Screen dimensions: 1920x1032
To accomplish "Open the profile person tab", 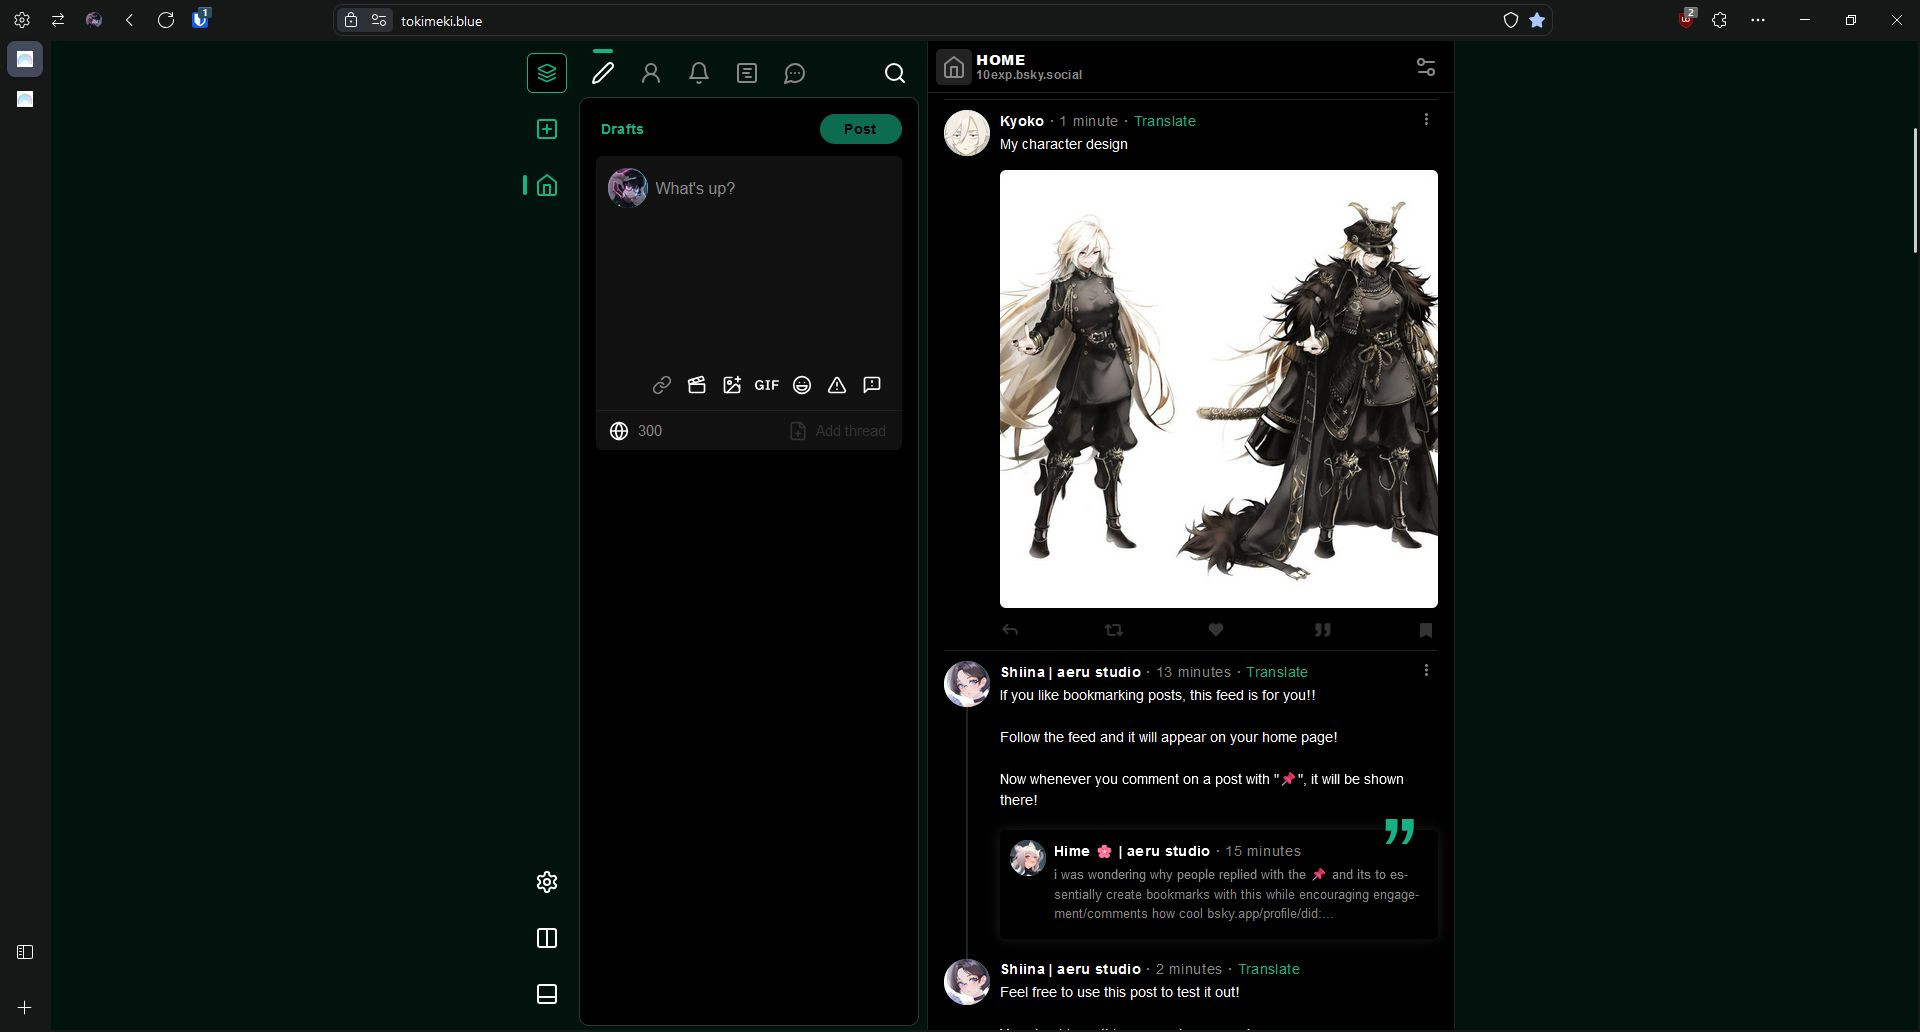I will point(651,73).
